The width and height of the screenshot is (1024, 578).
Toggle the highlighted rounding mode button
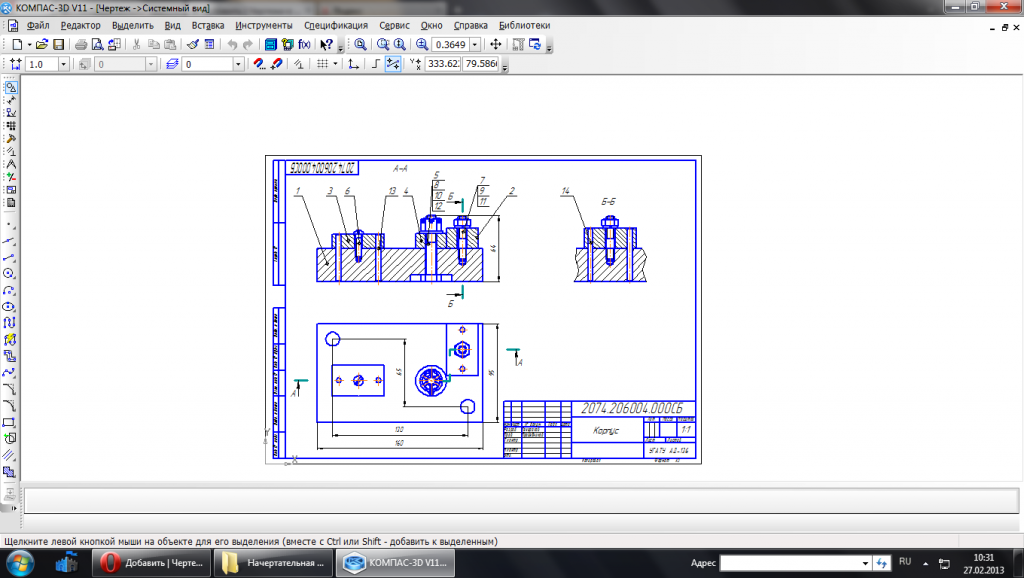click(x=392, y=64)
